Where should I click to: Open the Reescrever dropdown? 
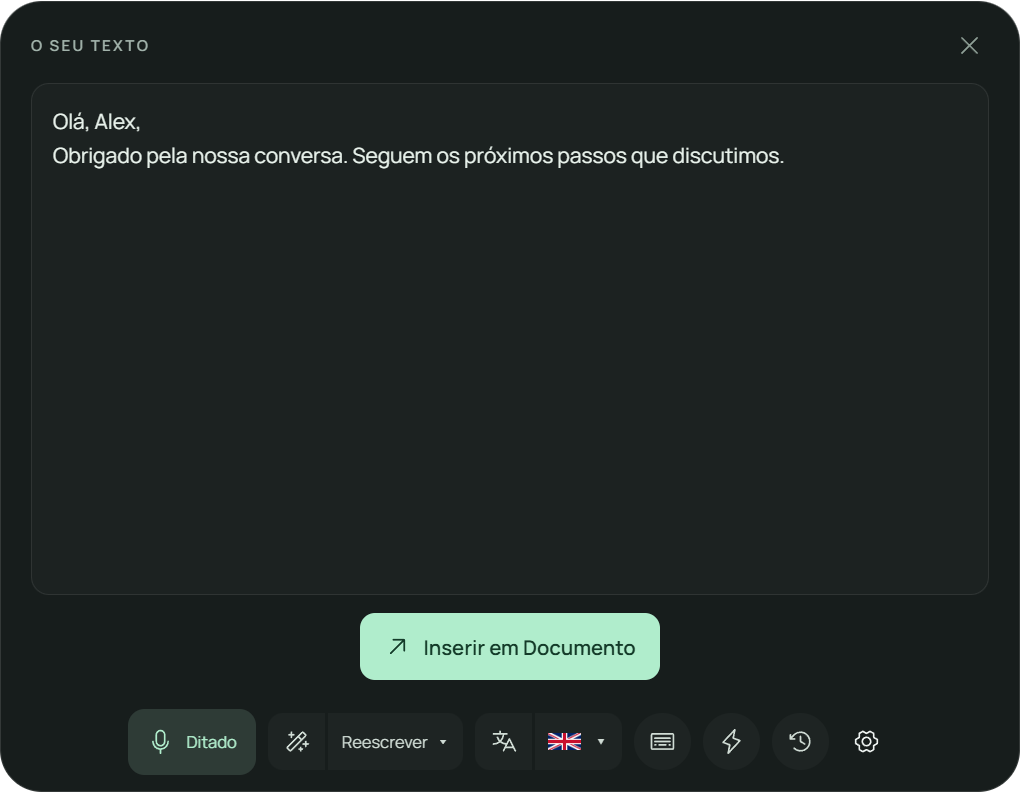coord(395,741)
